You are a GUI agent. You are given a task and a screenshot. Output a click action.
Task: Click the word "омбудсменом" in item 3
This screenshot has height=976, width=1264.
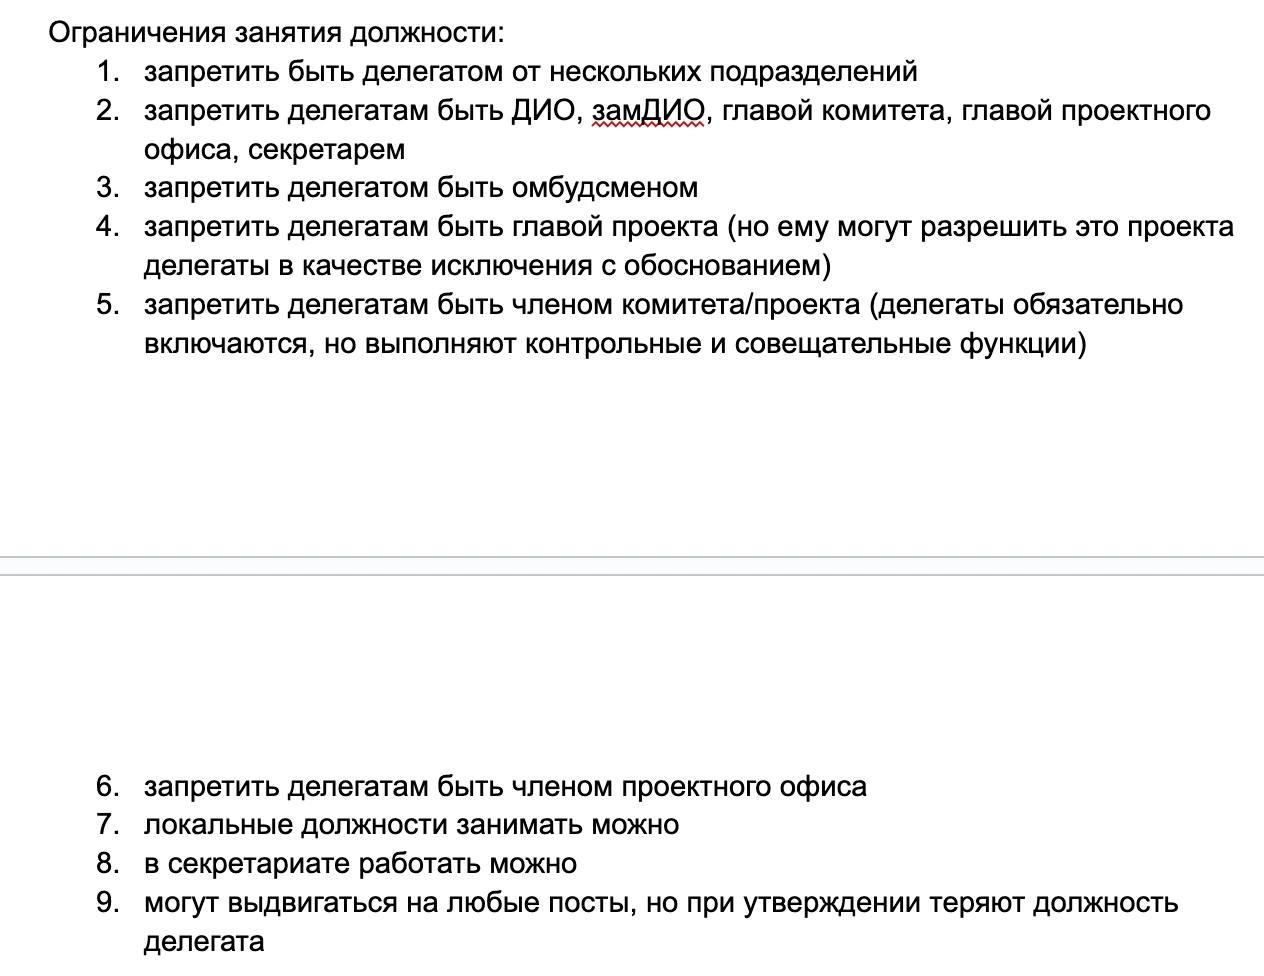[x=605, y=188]
